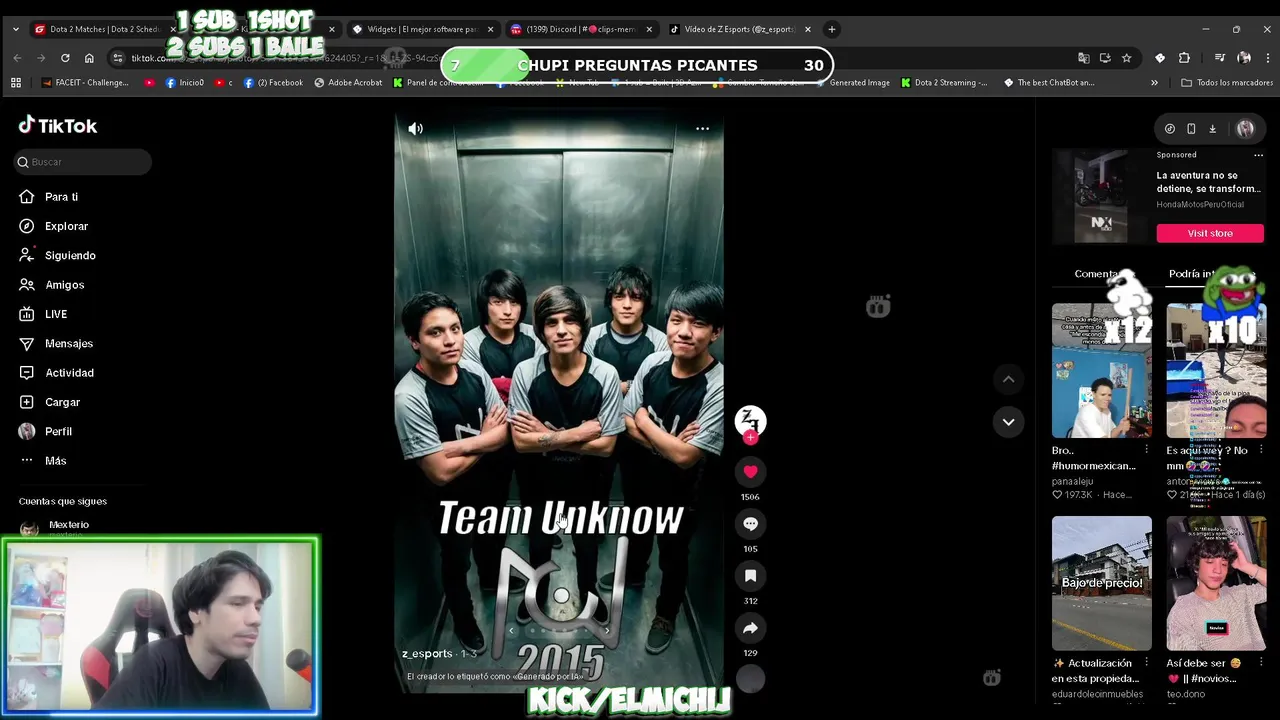The height and width of the screenshot is (720, 1280).
Task: Expand the bookmarks overflow chevron
Action: 1155,83
